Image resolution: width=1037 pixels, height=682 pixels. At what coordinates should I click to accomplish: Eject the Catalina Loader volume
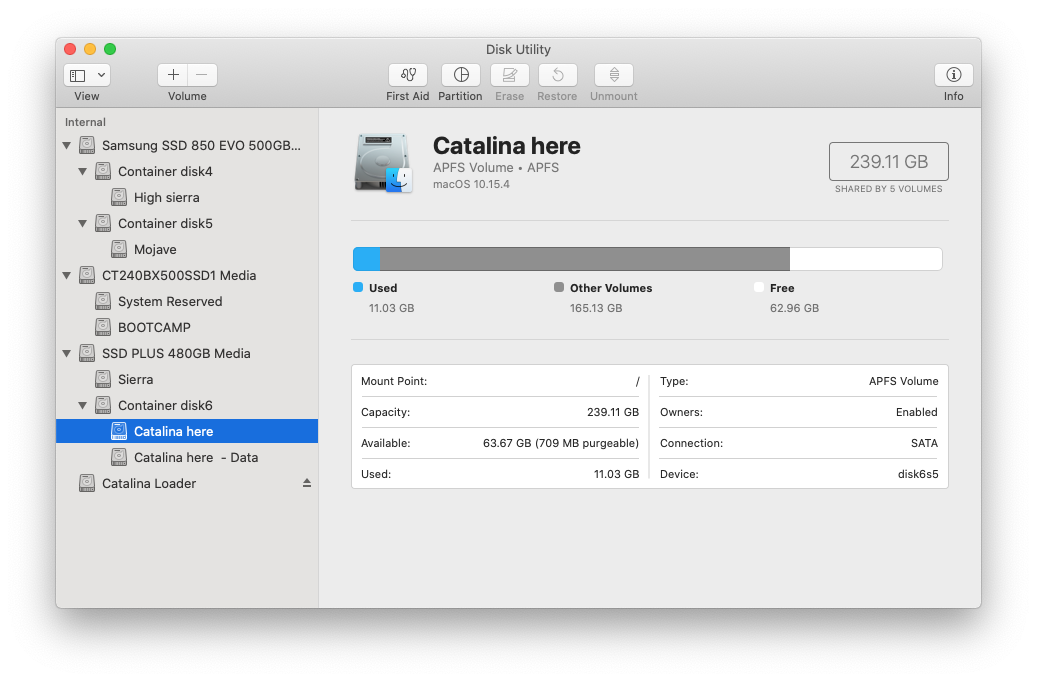pos(307,484)
